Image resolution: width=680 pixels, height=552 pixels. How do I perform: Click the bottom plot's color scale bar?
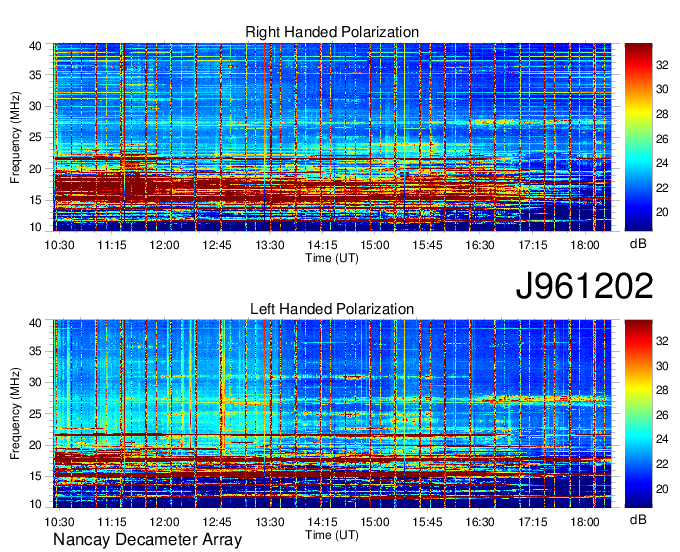(638, 414)
